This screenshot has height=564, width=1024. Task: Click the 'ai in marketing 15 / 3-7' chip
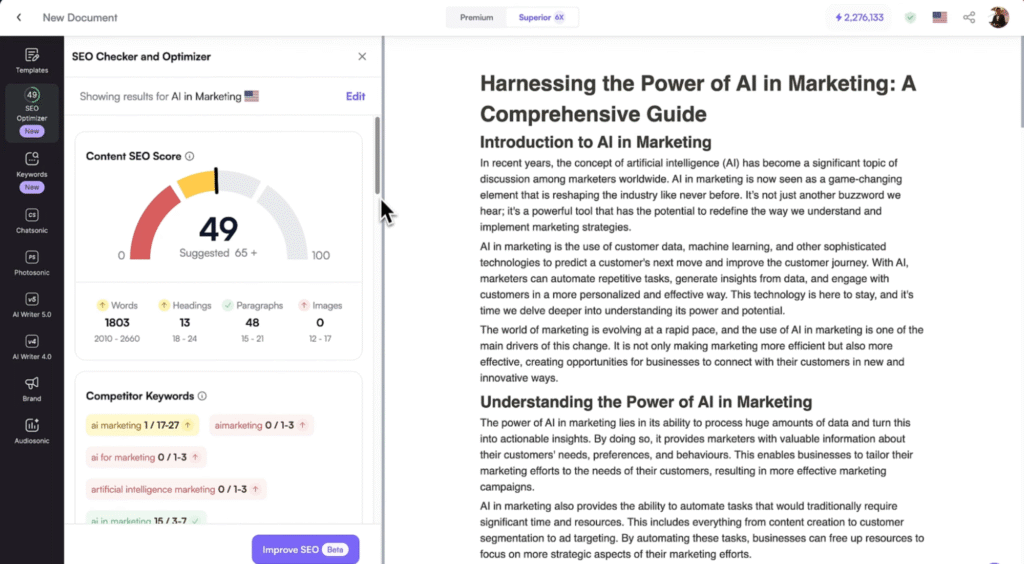[146, 520]
